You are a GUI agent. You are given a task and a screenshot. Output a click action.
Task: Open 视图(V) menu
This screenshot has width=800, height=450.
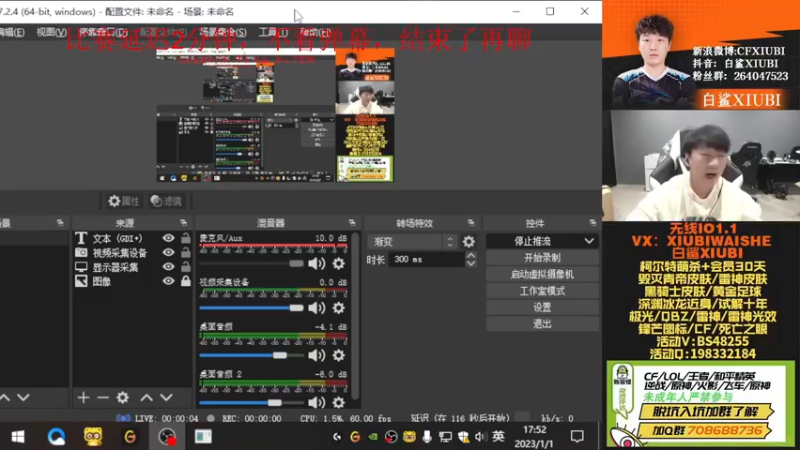click(51, 32)
